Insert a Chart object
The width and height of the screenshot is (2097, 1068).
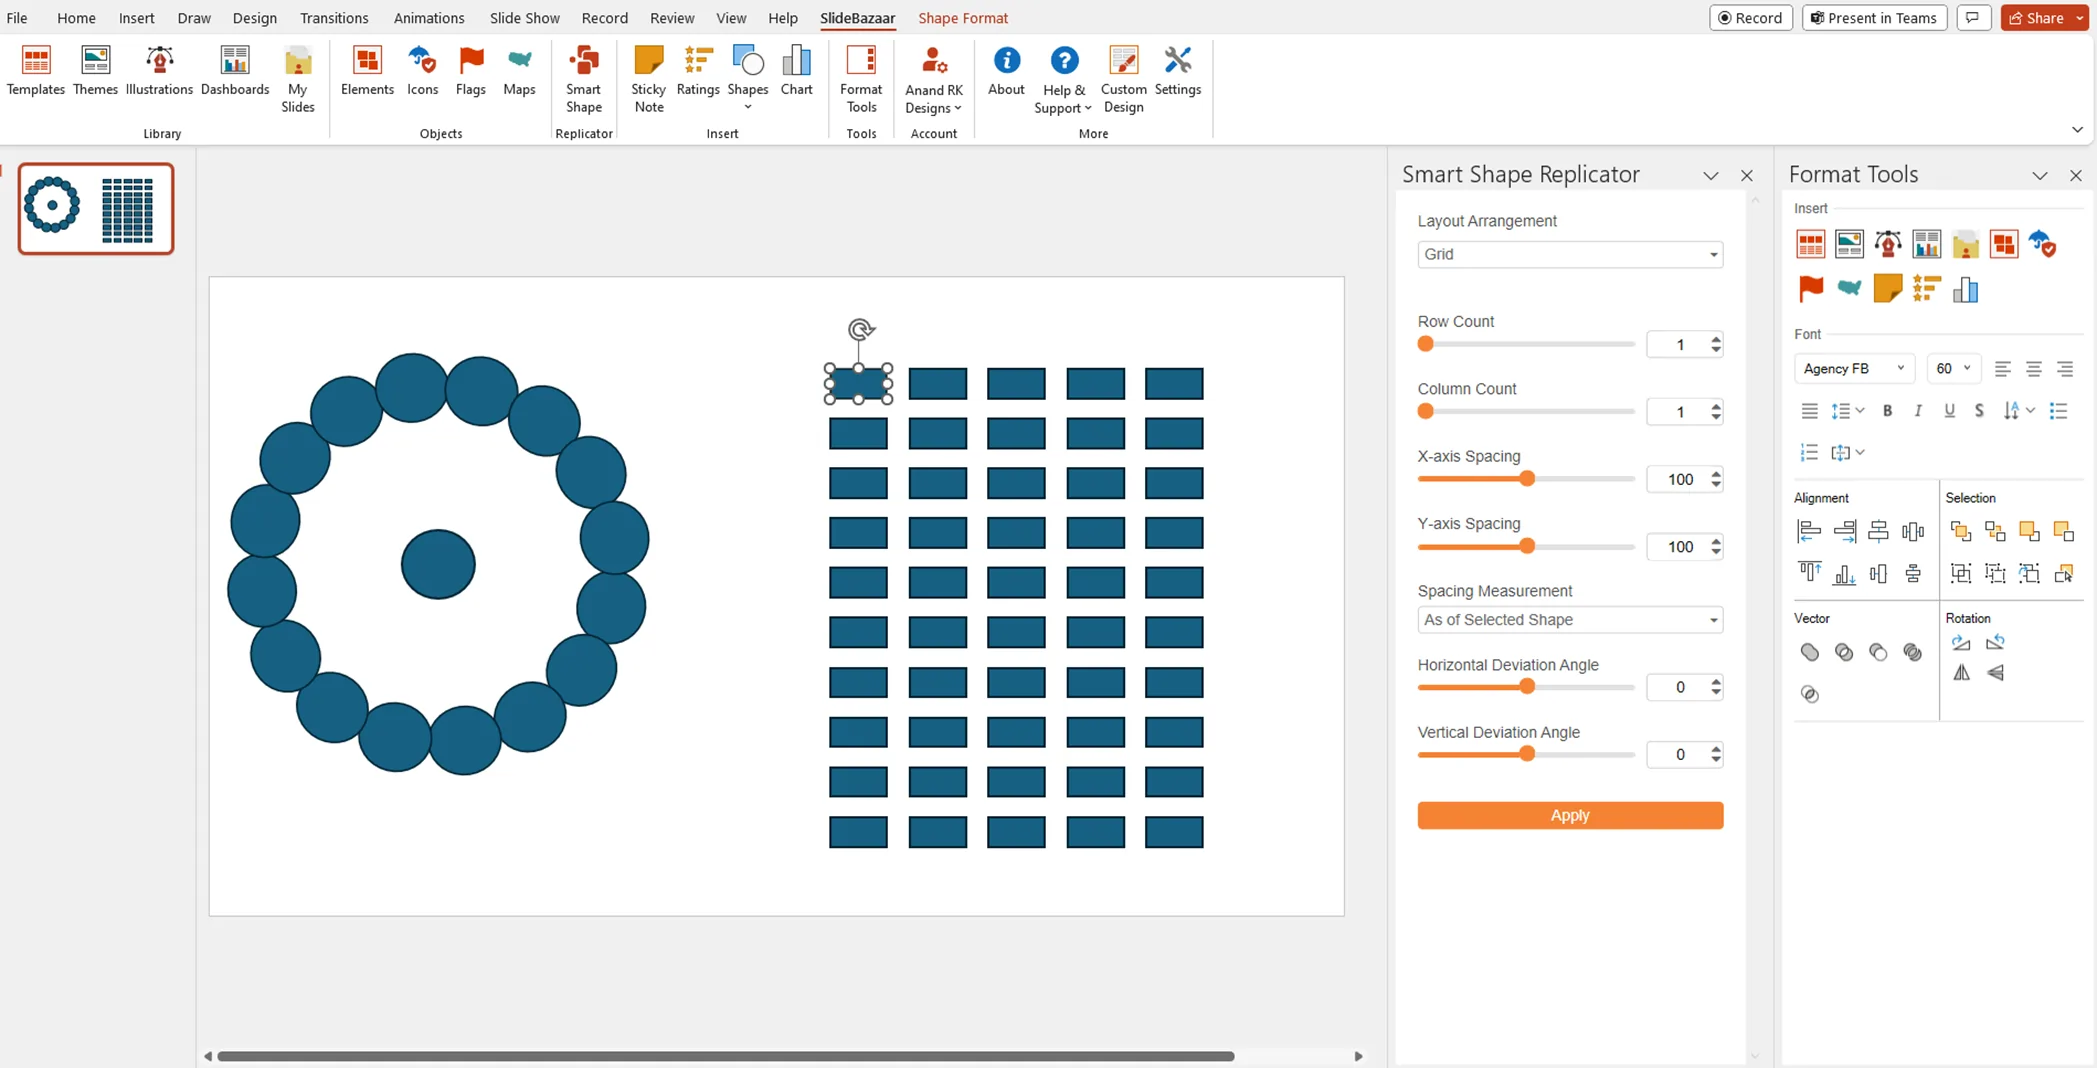point(796,70)
